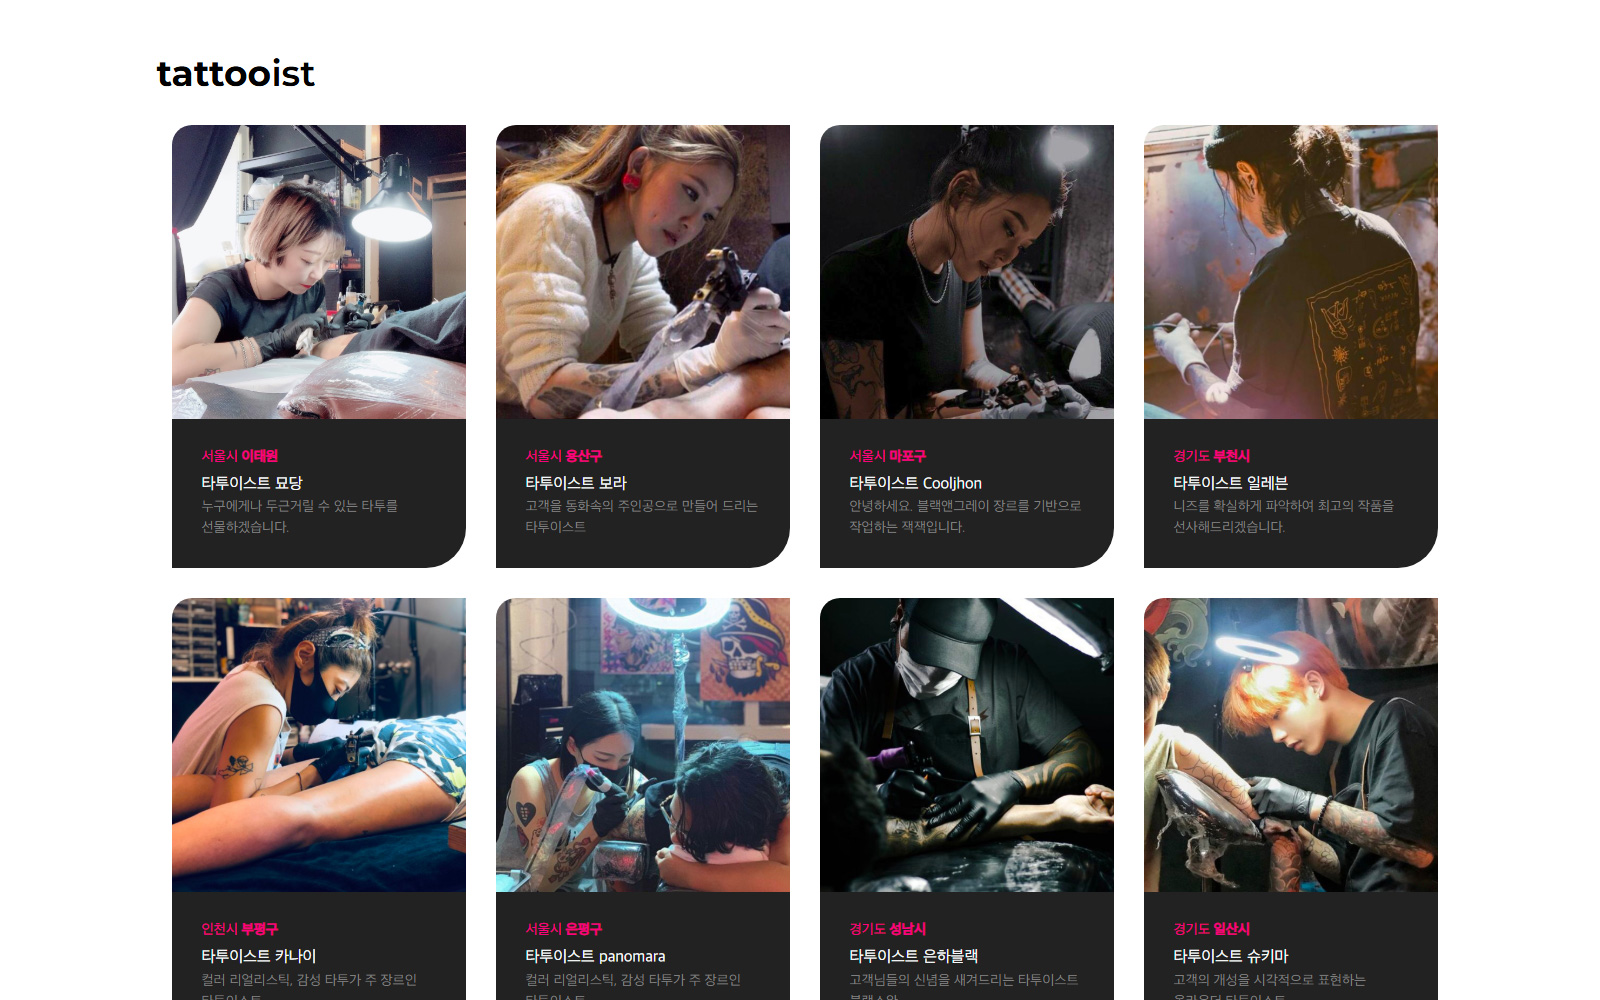
Task: Open the photo of tattooist 묘당
Action: click(x=319, y=272)
